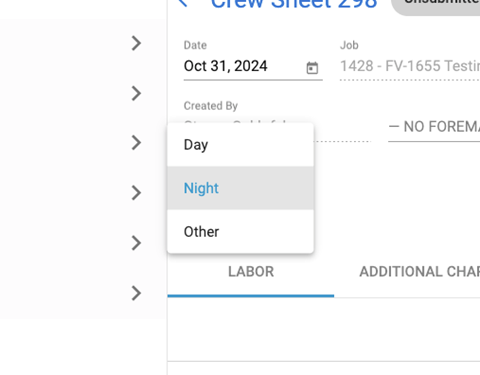Click the Job field label
Screen dimensions: 480x375
349,45
